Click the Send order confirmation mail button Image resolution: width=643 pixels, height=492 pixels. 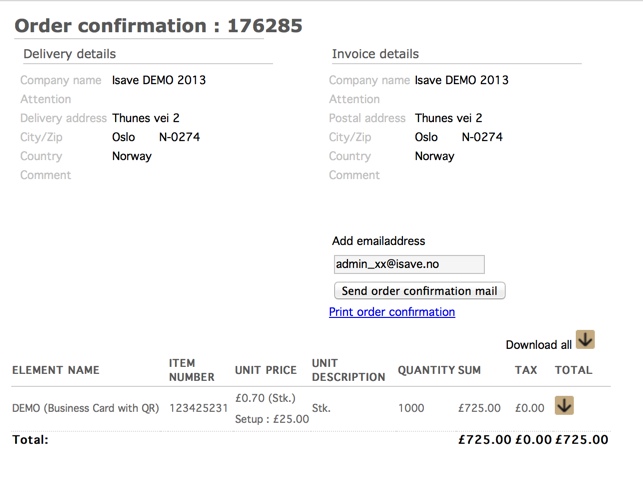tap(420, 291)
